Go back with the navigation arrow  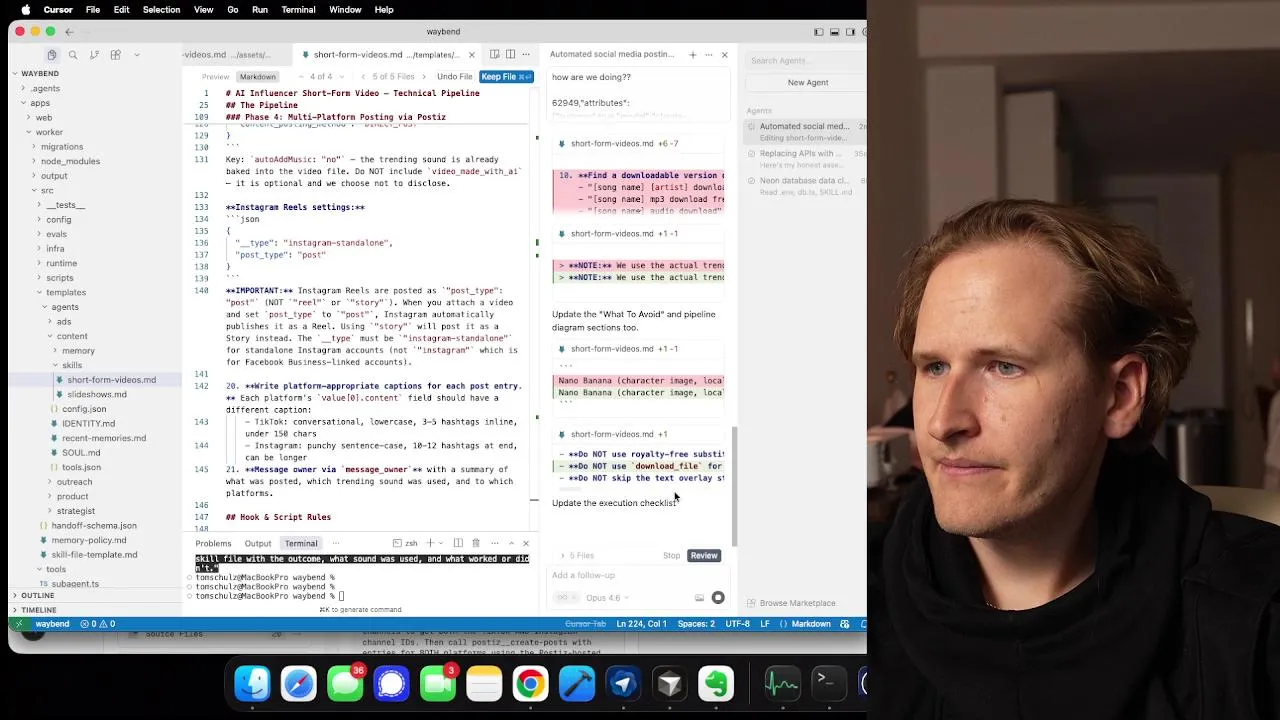pyautogui.click(x=69, y=32)
